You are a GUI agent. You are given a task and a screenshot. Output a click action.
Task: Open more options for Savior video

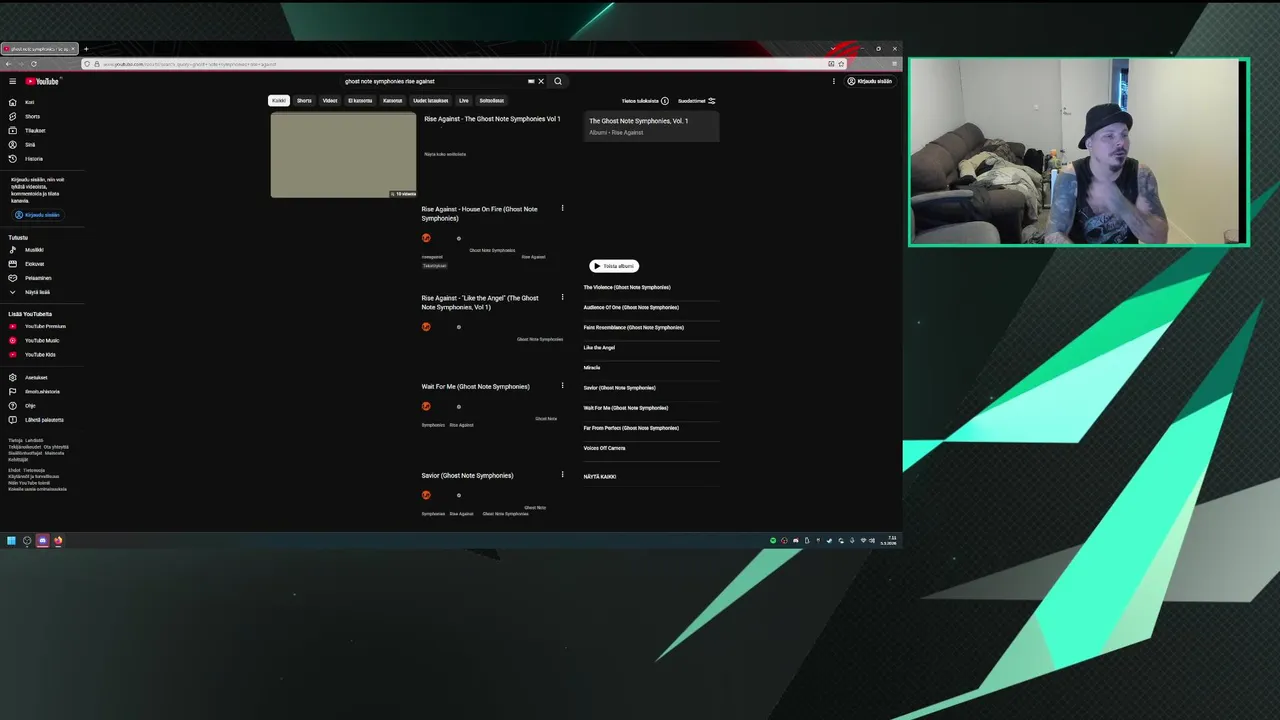pyautogui.click(x=562, y=475)
